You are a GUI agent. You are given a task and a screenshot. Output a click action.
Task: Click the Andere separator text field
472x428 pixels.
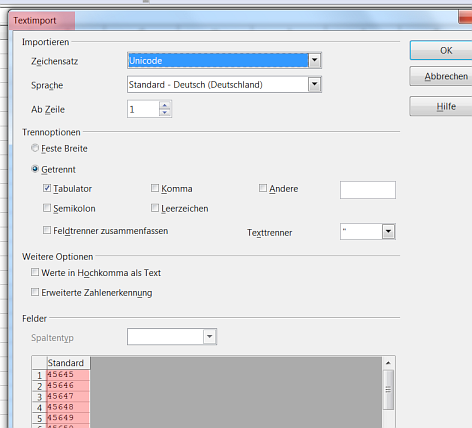368,190
